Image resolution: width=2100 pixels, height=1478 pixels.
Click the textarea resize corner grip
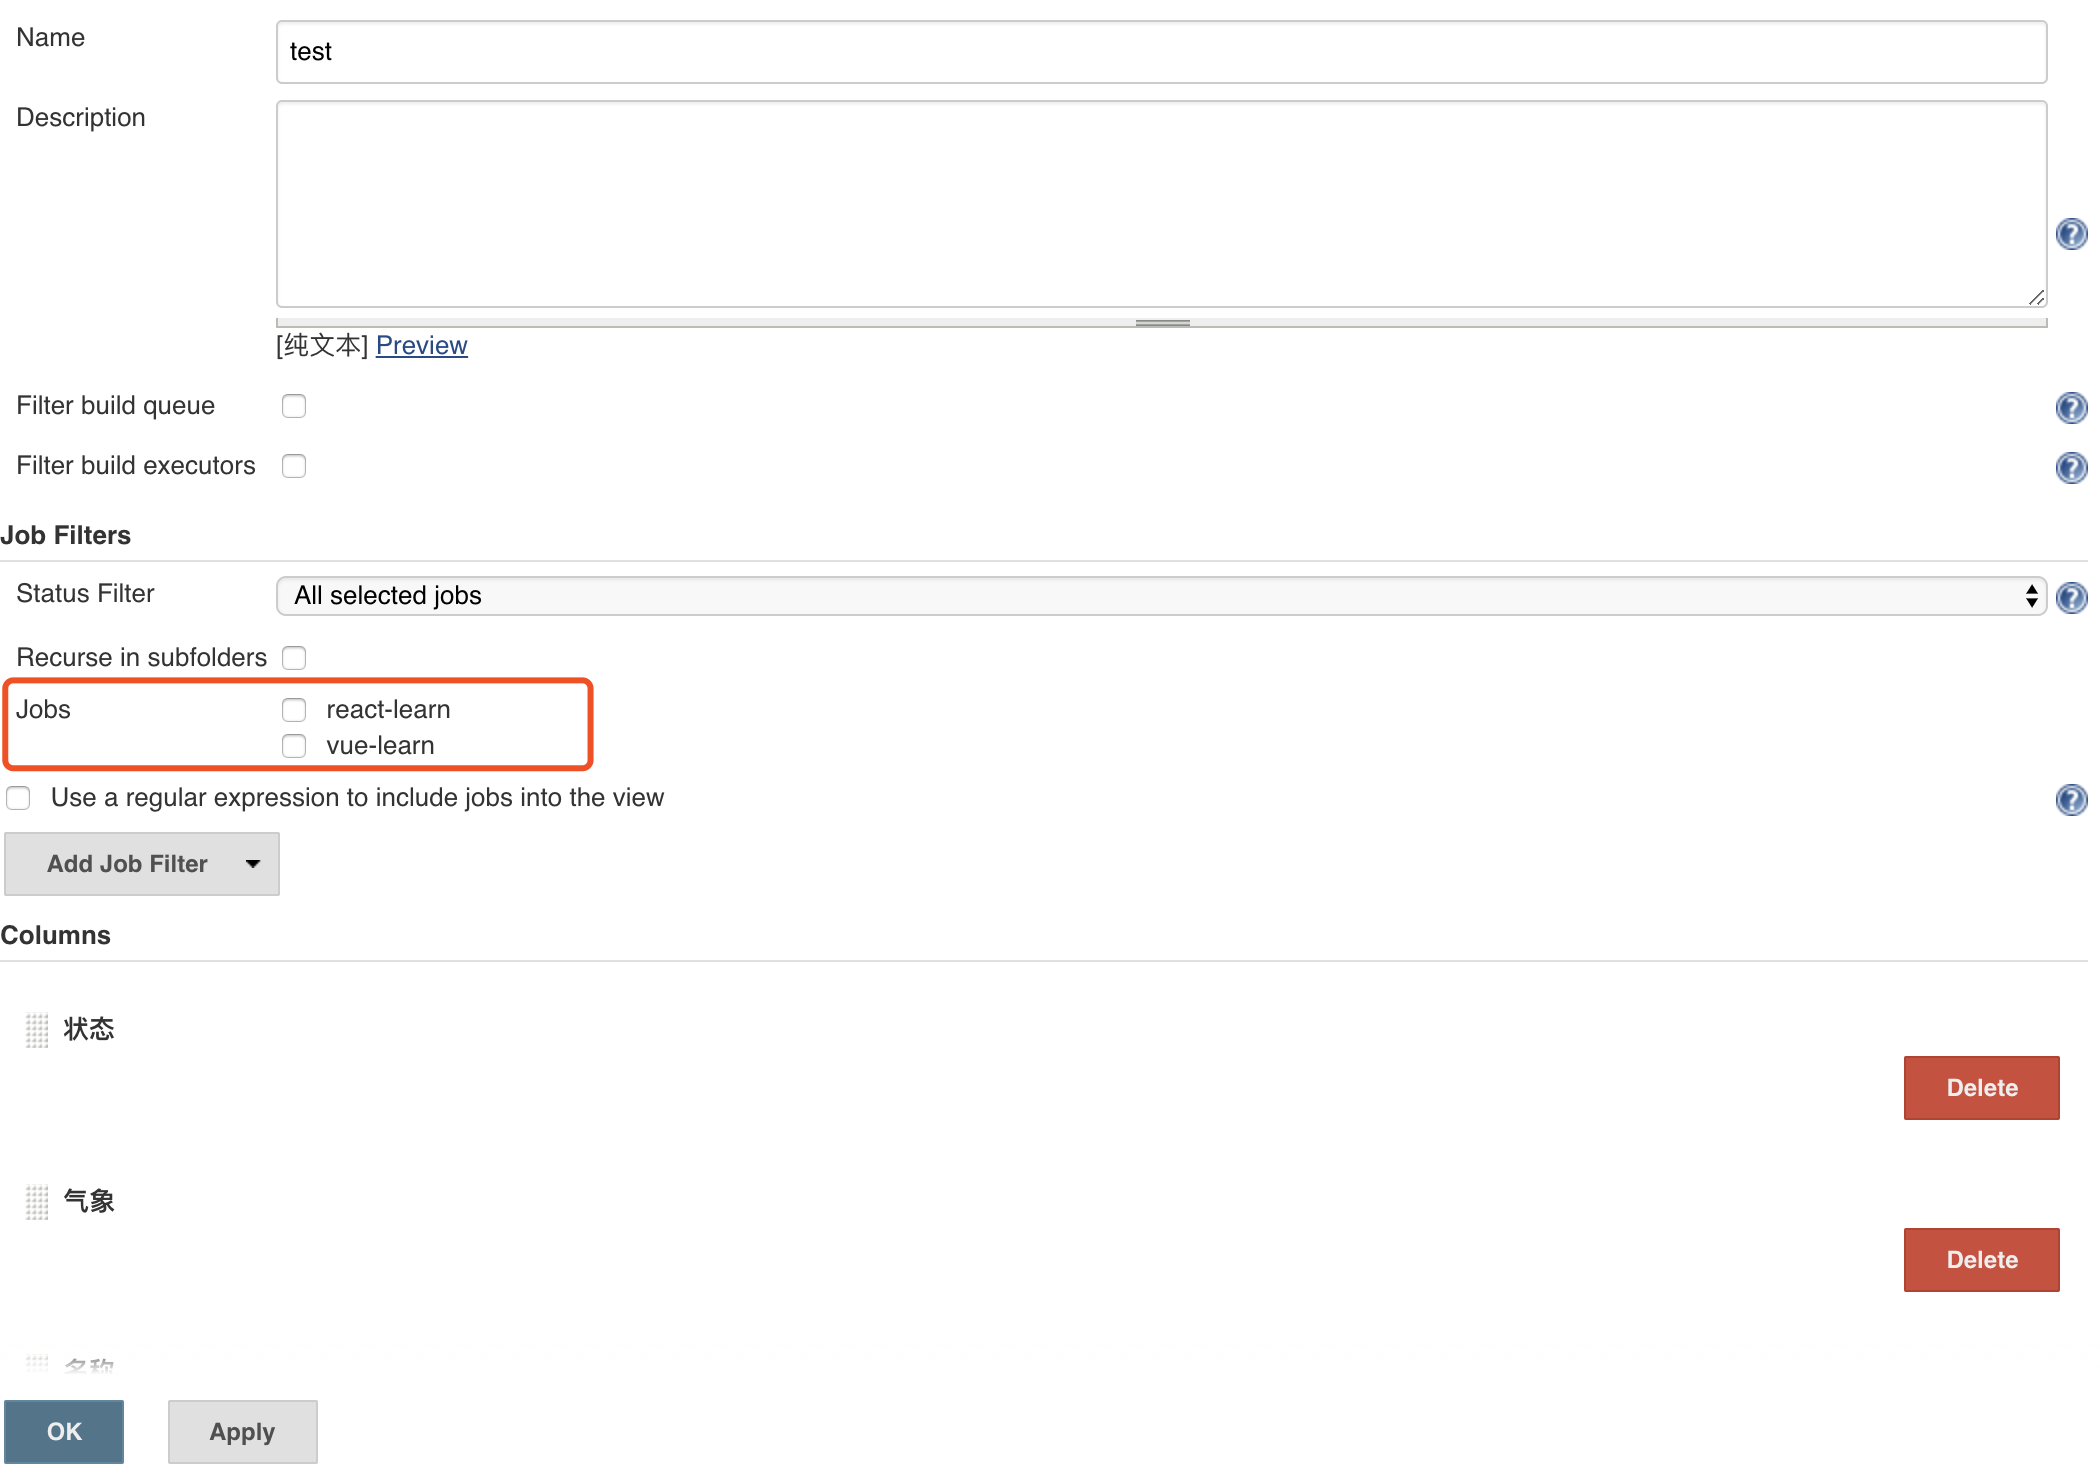click(2036, 297)
